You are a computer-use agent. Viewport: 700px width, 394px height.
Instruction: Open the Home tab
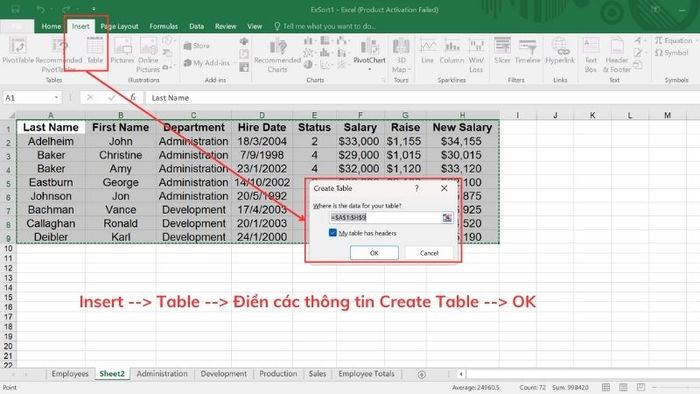[51, 26]
